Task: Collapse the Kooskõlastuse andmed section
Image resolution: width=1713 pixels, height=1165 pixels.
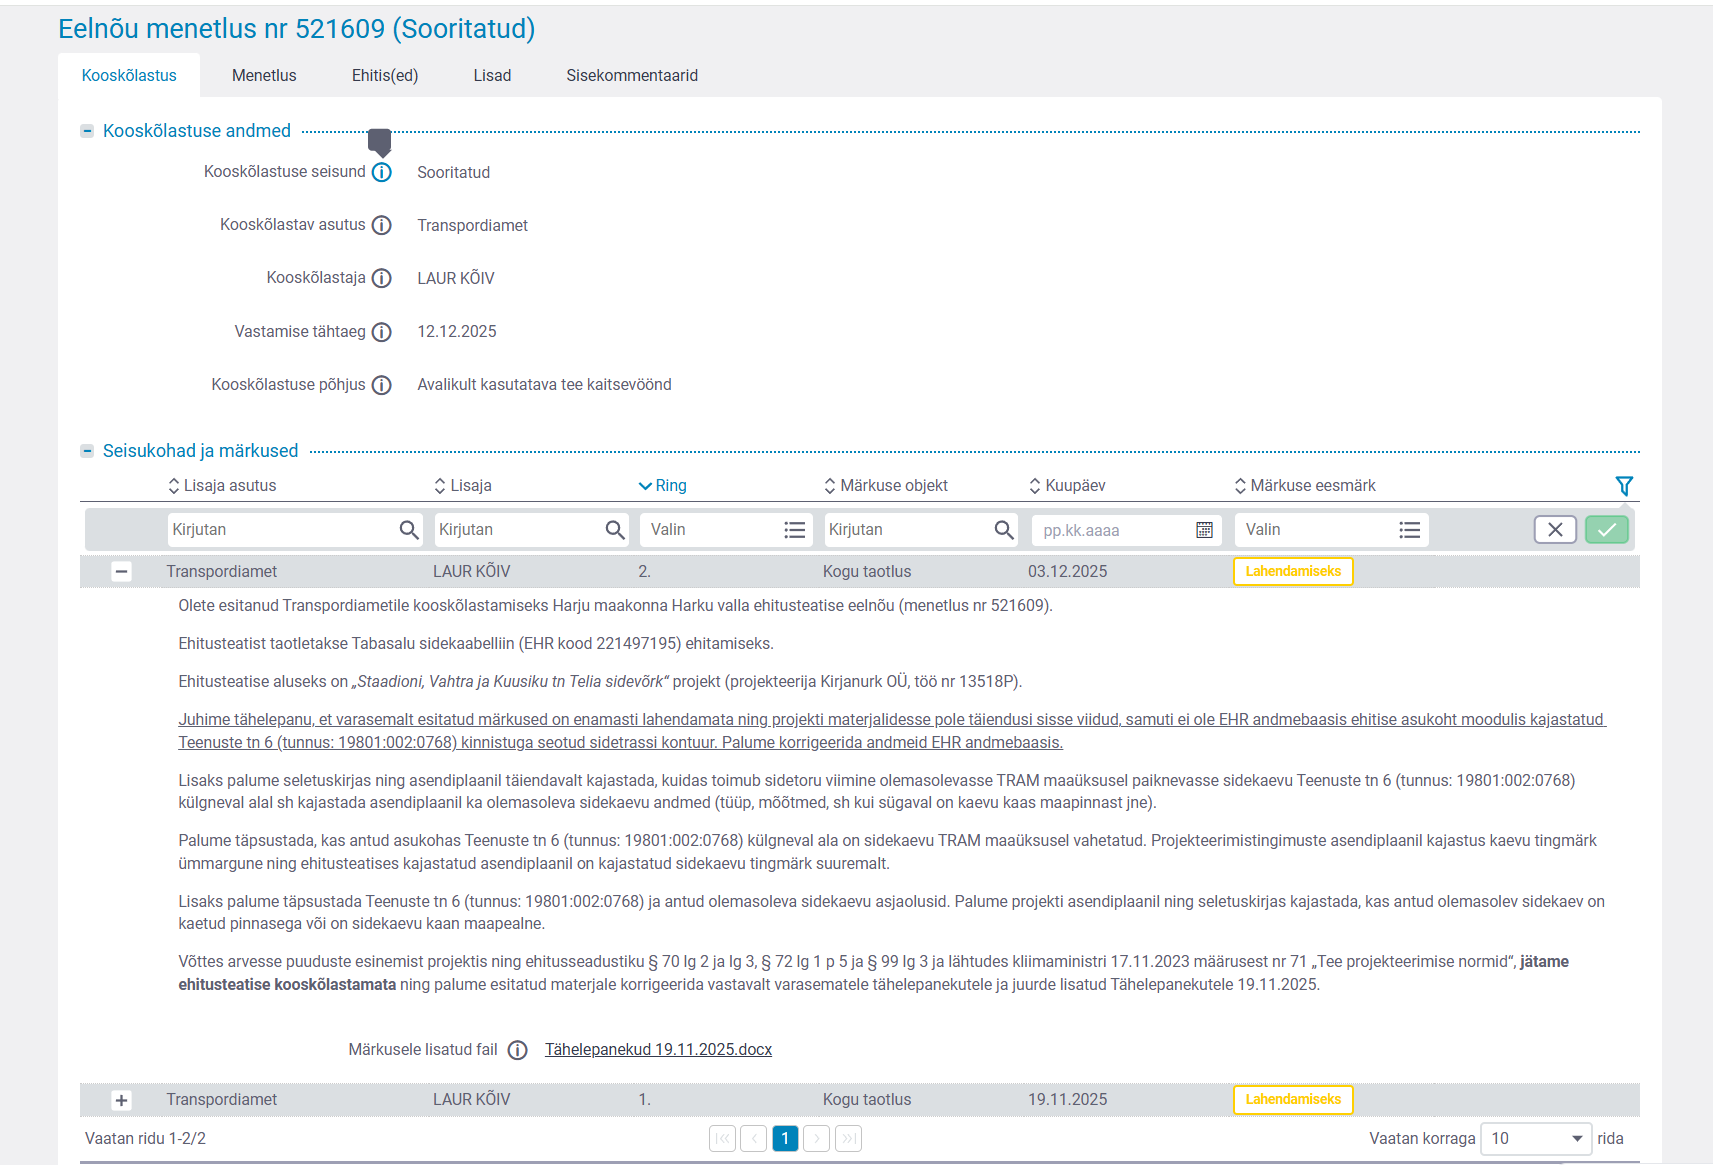Action: (87, 131)
